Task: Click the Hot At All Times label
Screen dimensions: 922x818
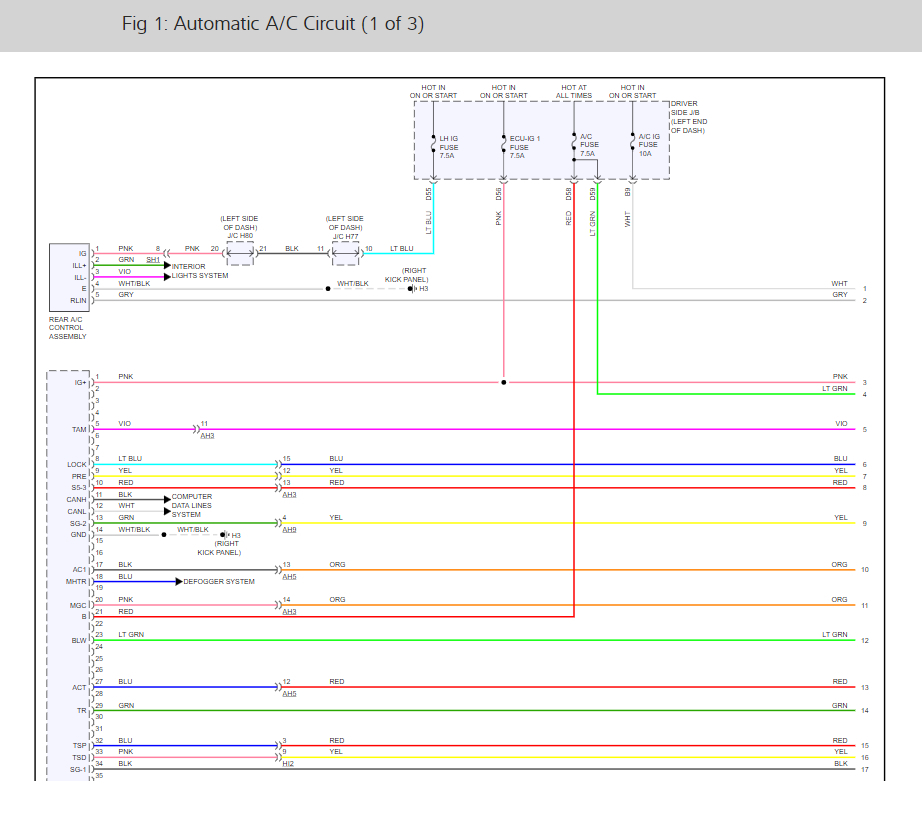Action: [x=575, y=92]
